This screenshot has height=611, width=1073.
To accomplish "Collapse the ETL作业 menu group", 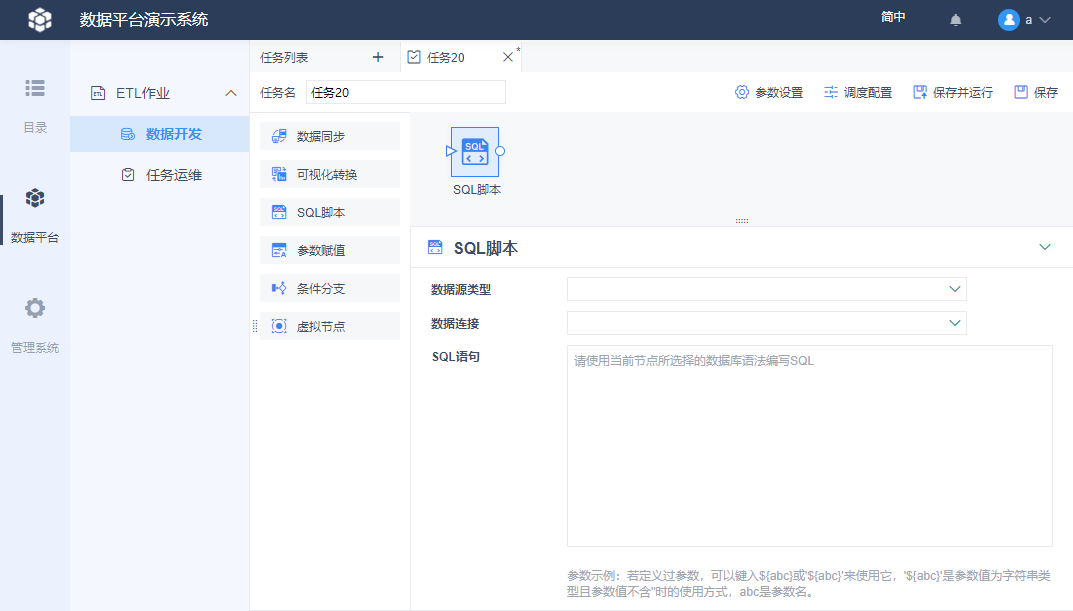I will (230, 93).
